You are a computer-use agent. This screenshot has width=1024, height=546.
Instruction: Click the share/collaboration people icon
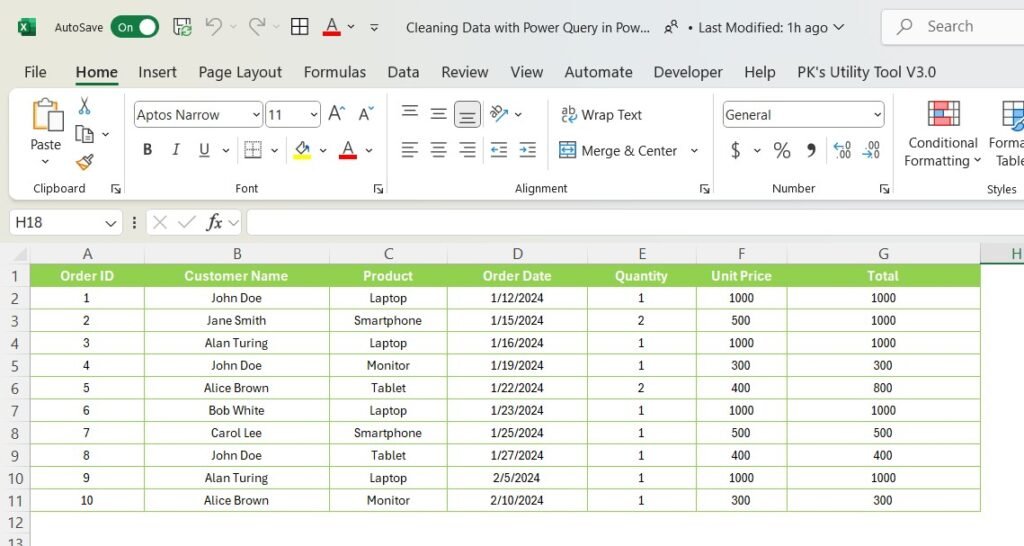(671, 27)
